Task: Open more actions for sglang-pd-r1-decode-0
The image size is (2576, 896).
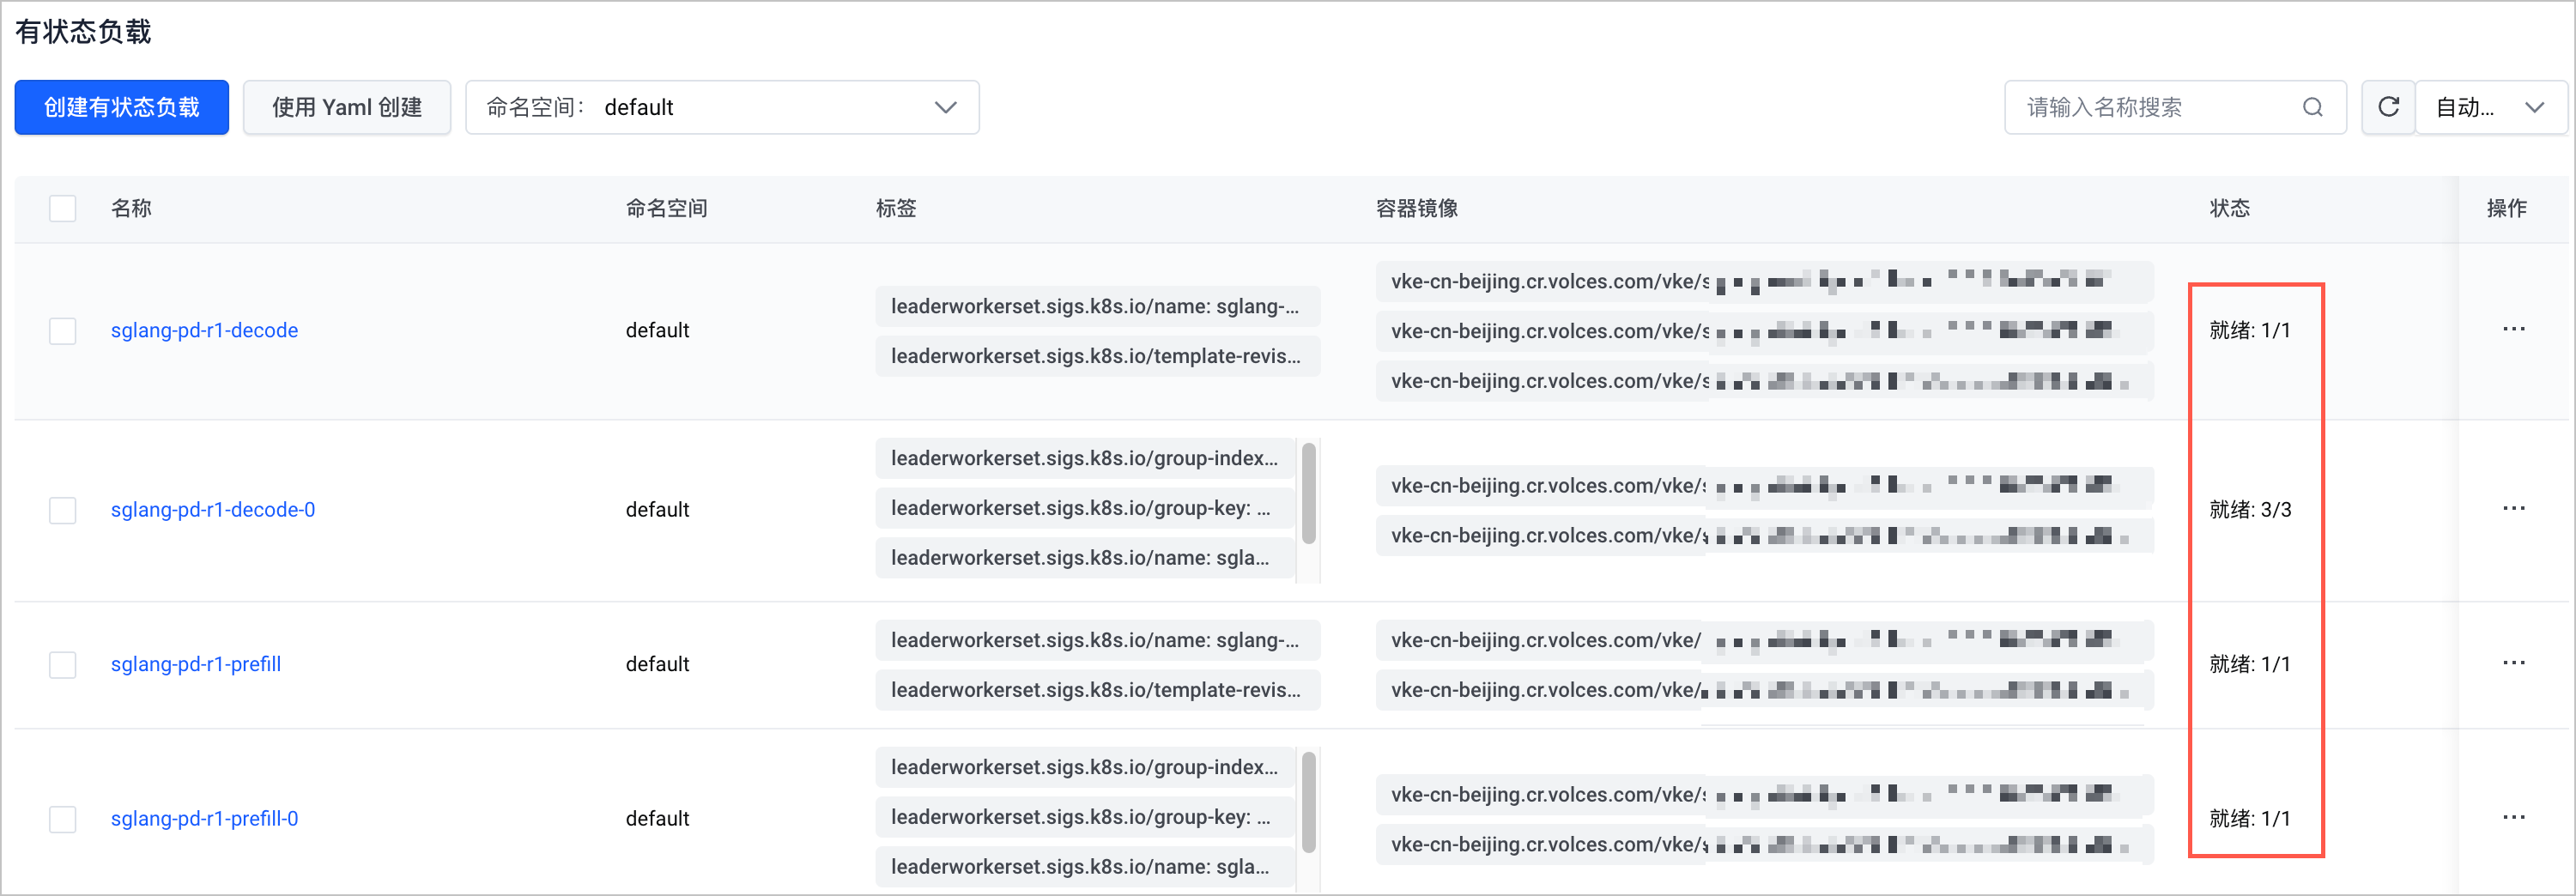Action: coord(2513,508)
